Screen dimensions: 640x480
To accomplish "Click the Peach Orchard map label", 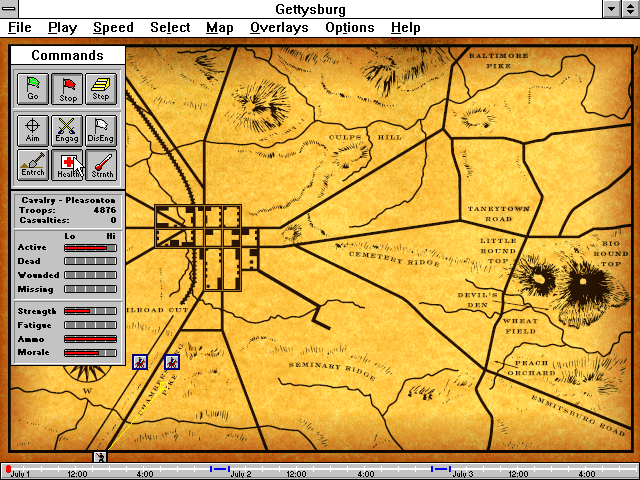I will [x=531, y=368].
